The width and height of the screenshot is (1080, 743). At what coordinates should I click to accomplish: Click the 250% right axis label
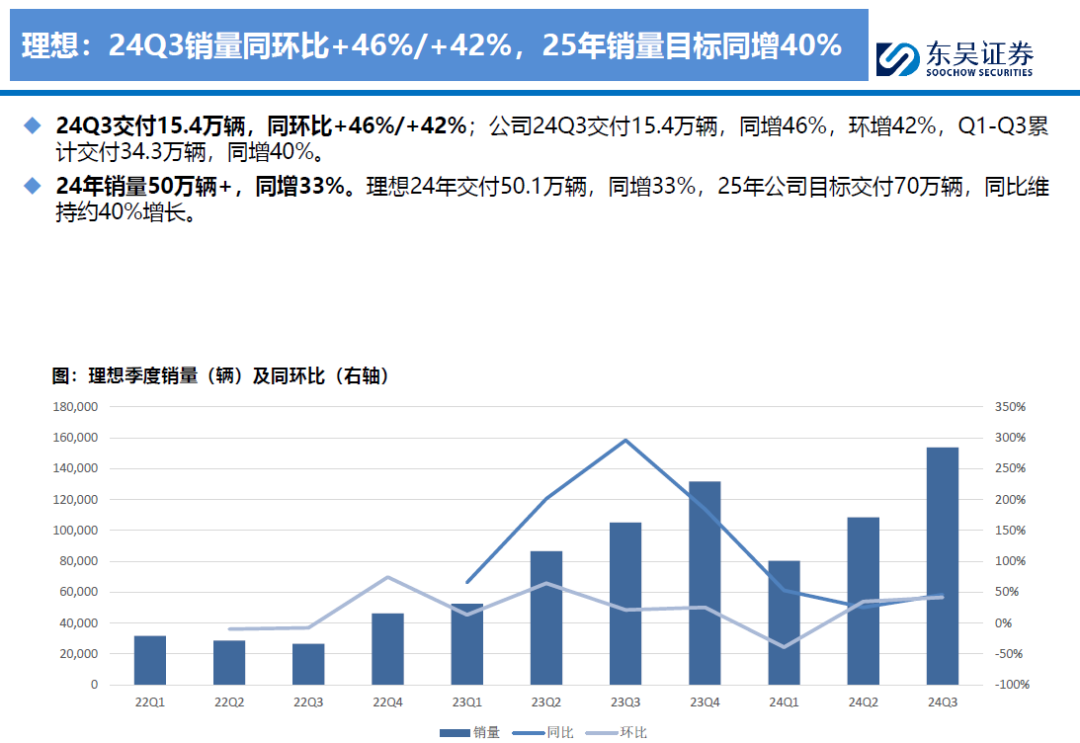point(1010,468)
